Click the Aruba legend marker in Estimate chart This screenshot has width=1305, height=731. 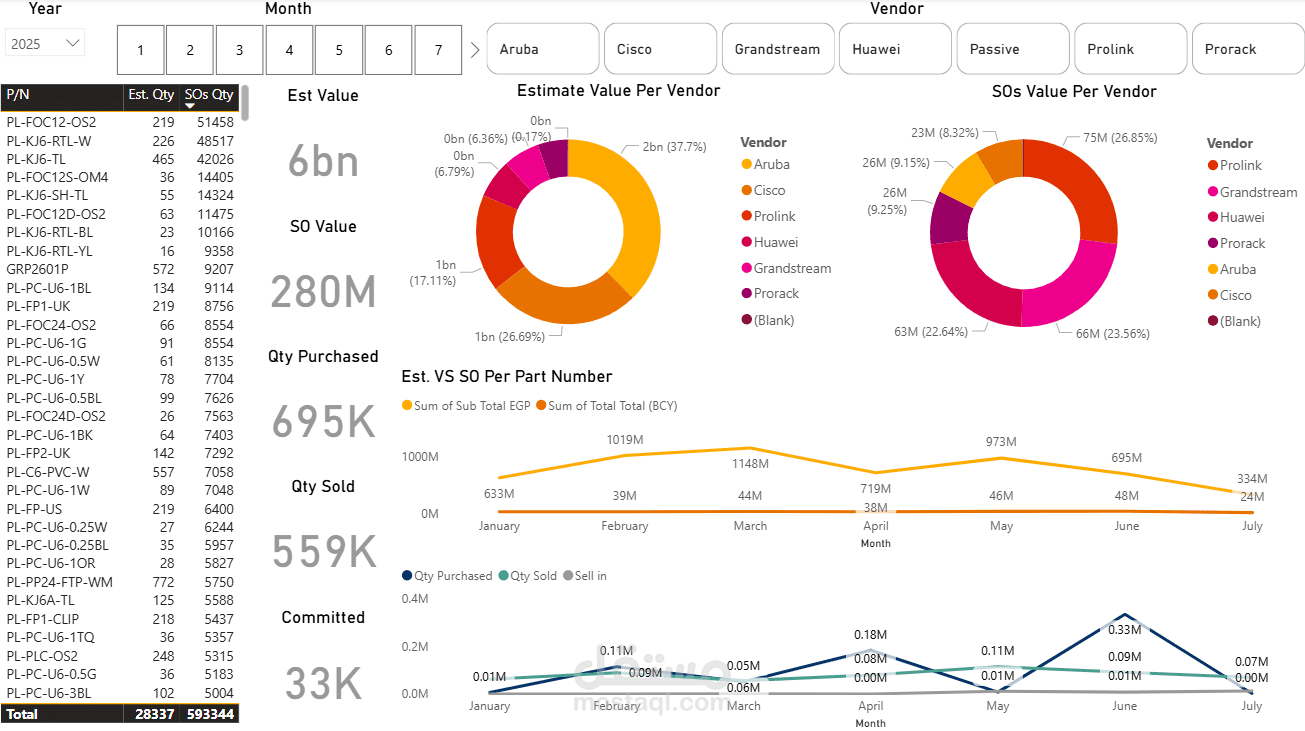coord(746,164)
